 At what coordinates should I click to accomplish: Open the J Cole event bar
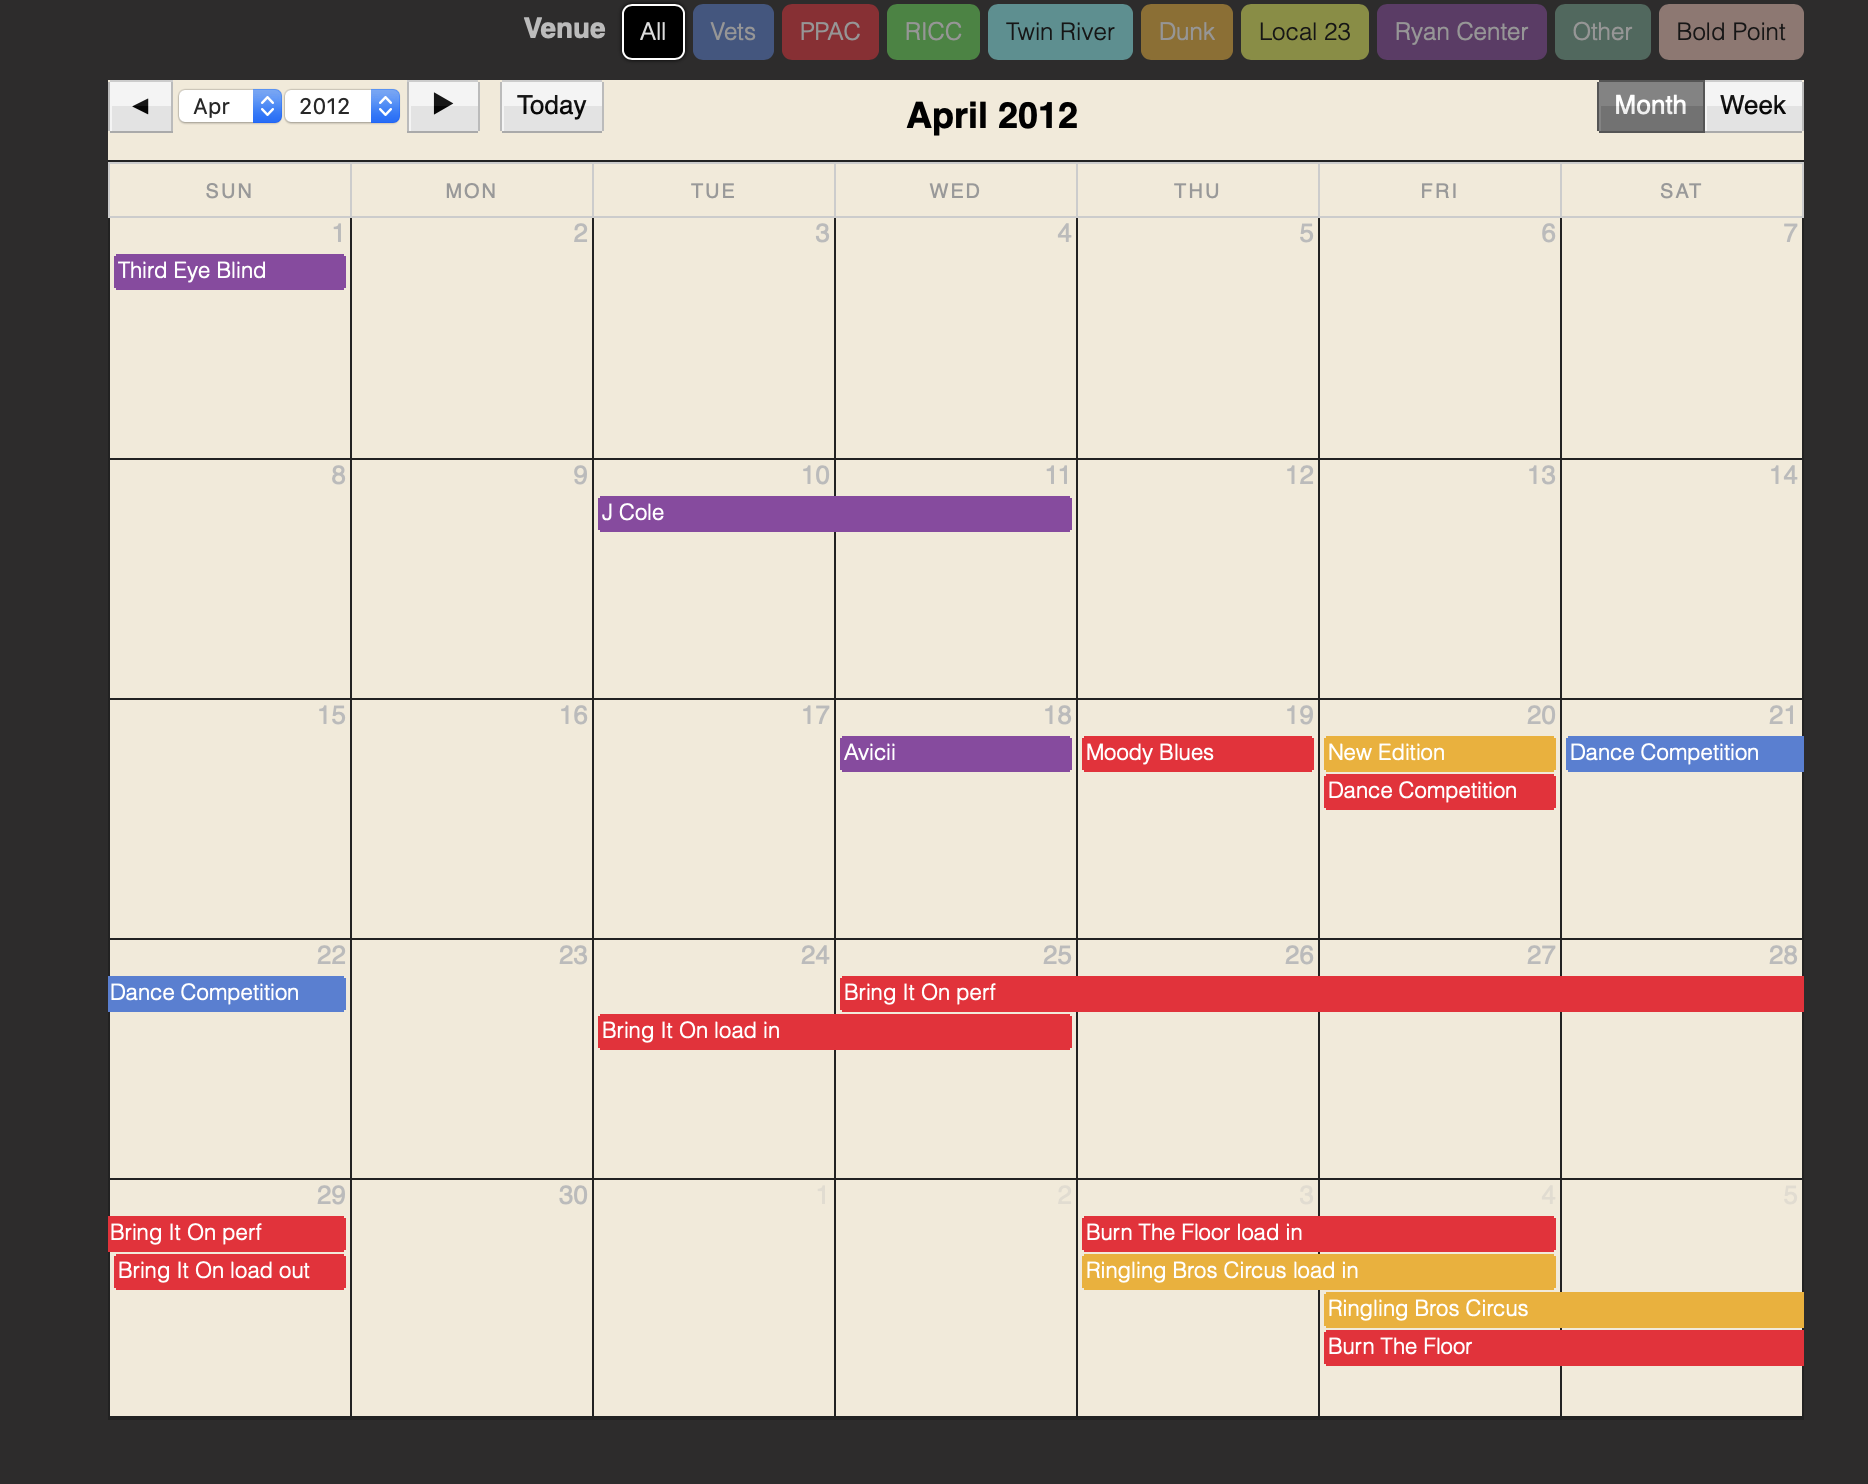click(834, 513)
